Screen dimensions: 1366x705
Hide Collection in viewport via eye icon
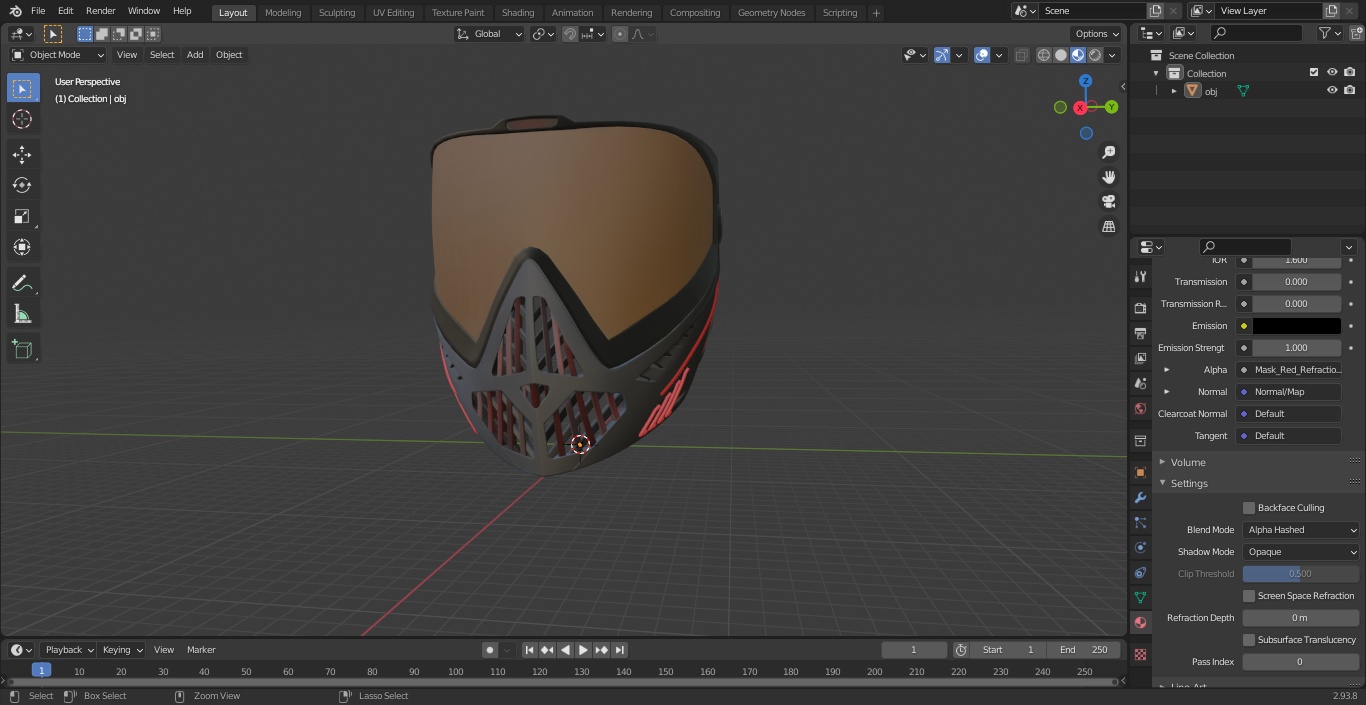click(1332, 73)
